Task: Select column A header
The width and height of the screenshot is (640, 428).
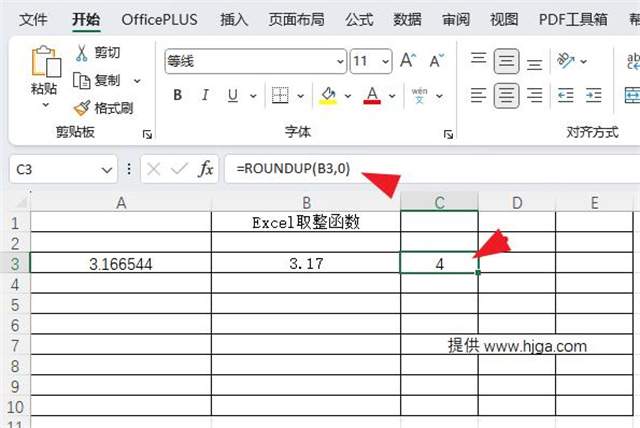Action: [121, 202]
